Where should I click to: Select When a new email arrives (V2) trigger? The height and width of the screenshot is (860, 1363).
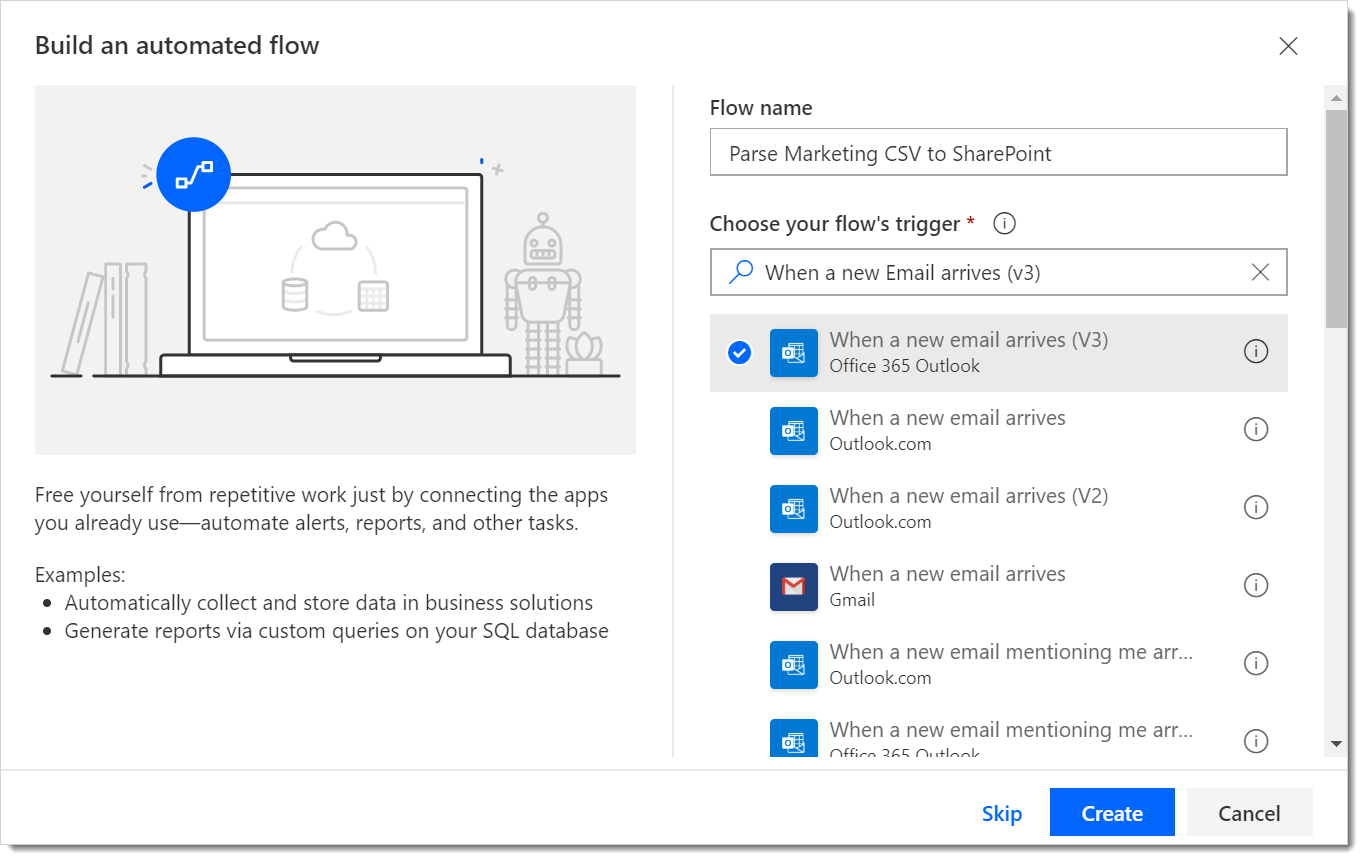coord(998,508)
